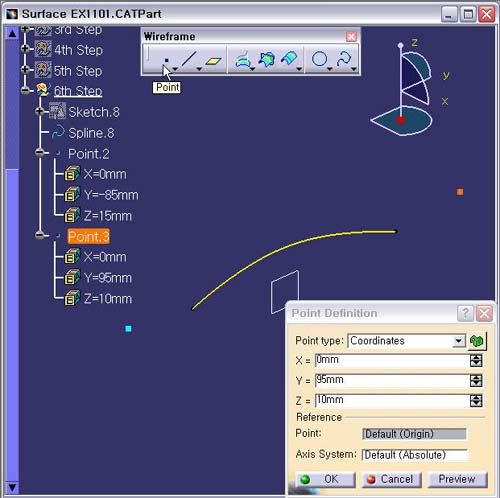Image resolution: width=500 pixels, height=498 pixels.
Task: Expand the 4th Step tree node
Action: 25,49
